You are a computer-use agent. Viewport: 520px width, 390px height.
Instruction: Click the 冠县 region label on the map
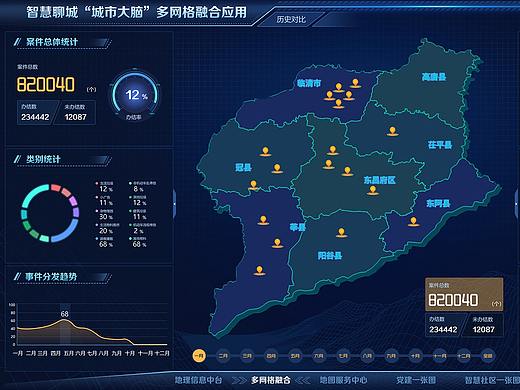click(x=243, y=167)
